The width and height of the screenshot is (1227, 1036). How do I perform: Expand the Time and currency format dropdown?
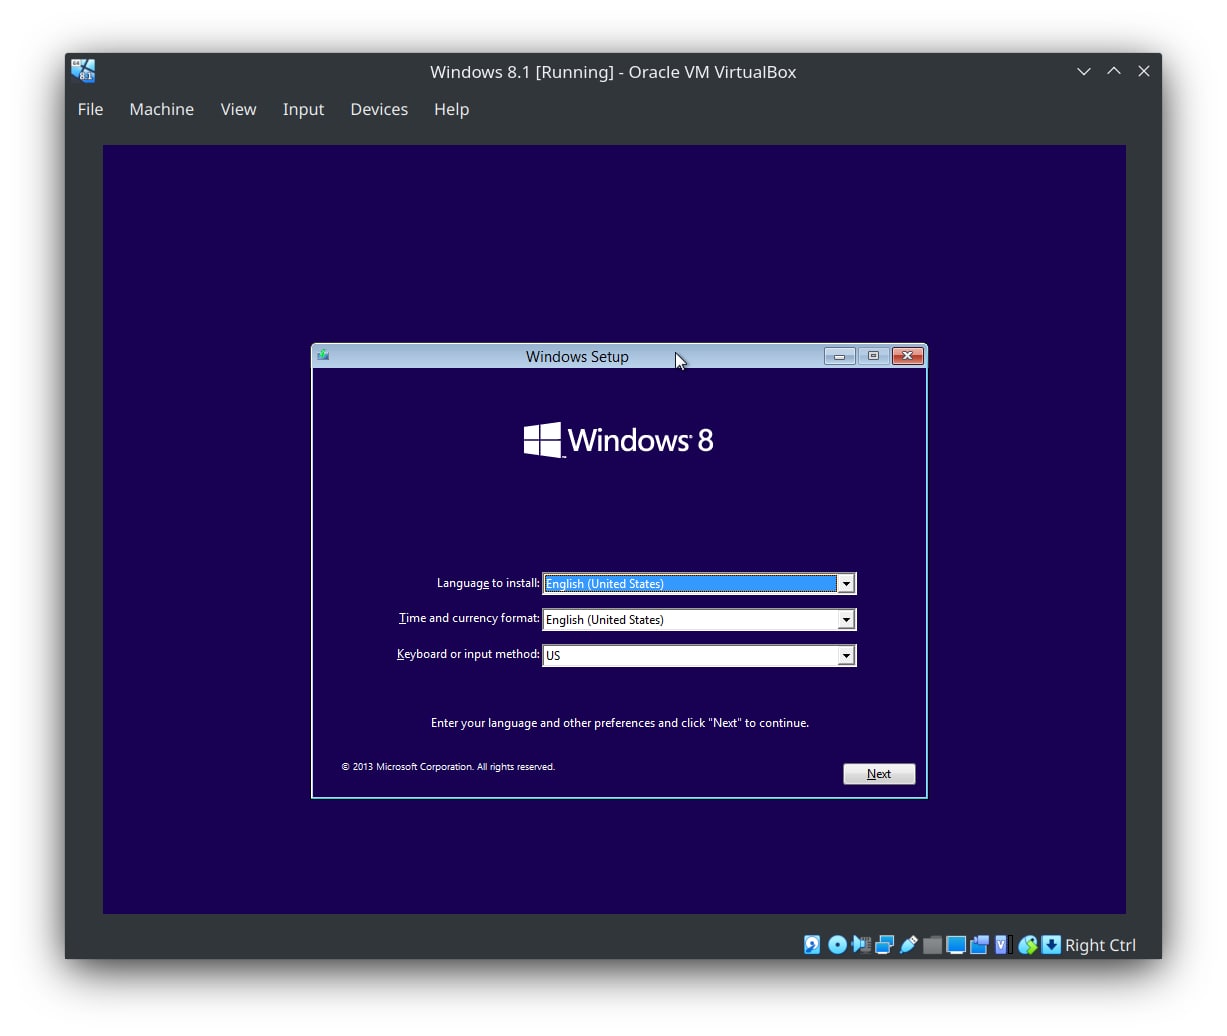pos(846,620)
